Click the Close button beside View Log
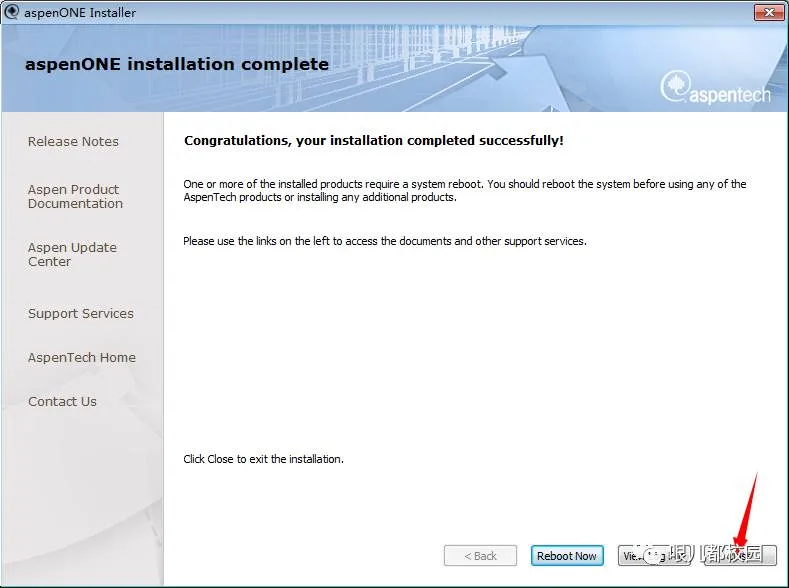 [x=741, y=556]
